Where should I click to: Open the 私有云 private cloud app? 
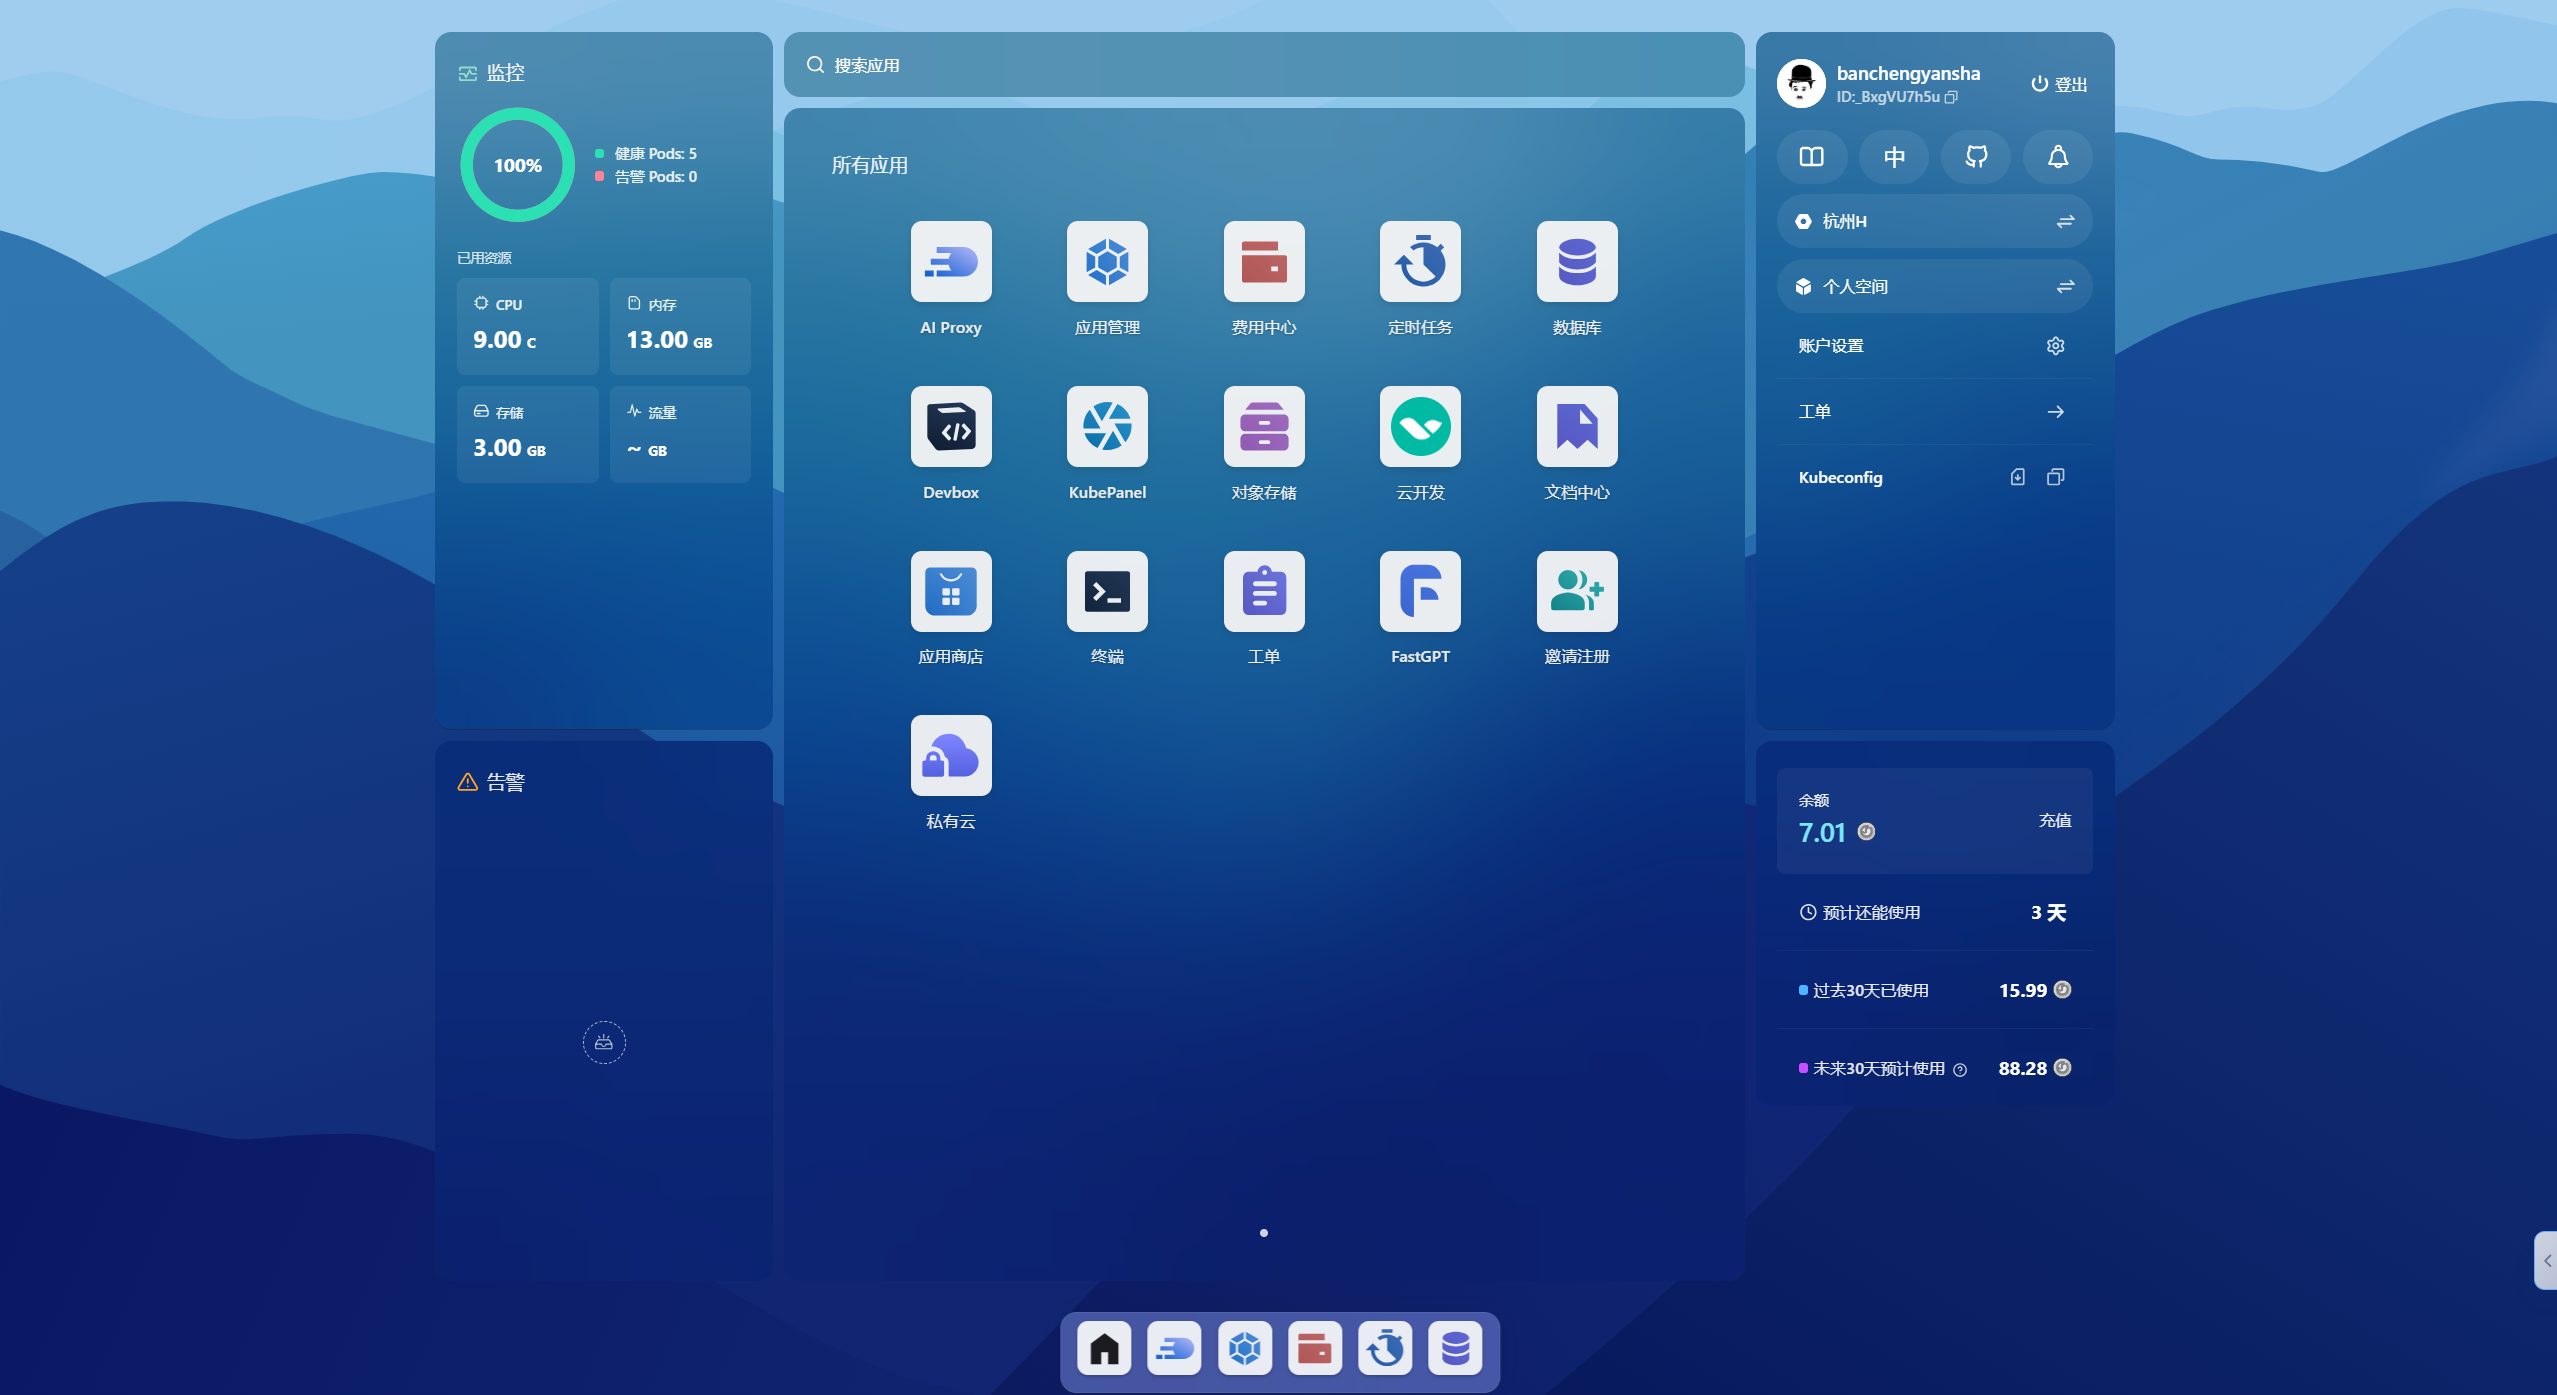point(950,756)
